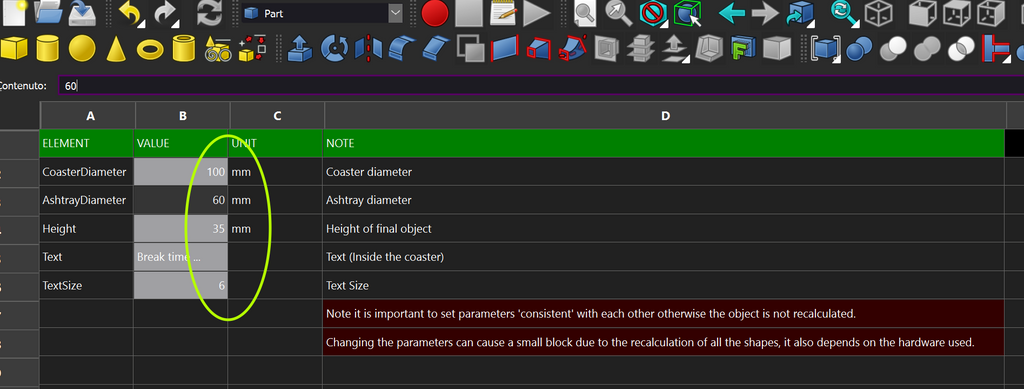This screenshot has height=389, width=1024.
Task: Create a Cylinder primitive
Action: tap(47, 48)
